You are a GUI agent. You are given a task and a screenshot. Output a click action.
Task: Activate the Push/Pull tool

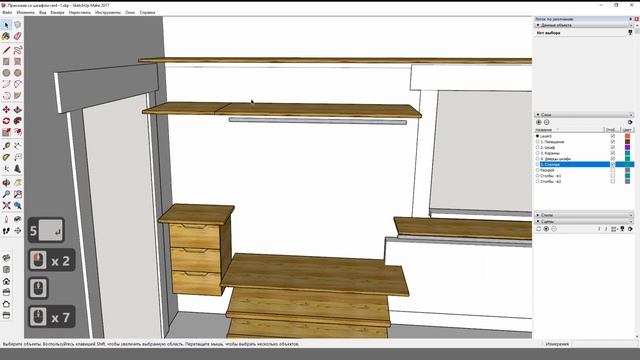(18, 110)
